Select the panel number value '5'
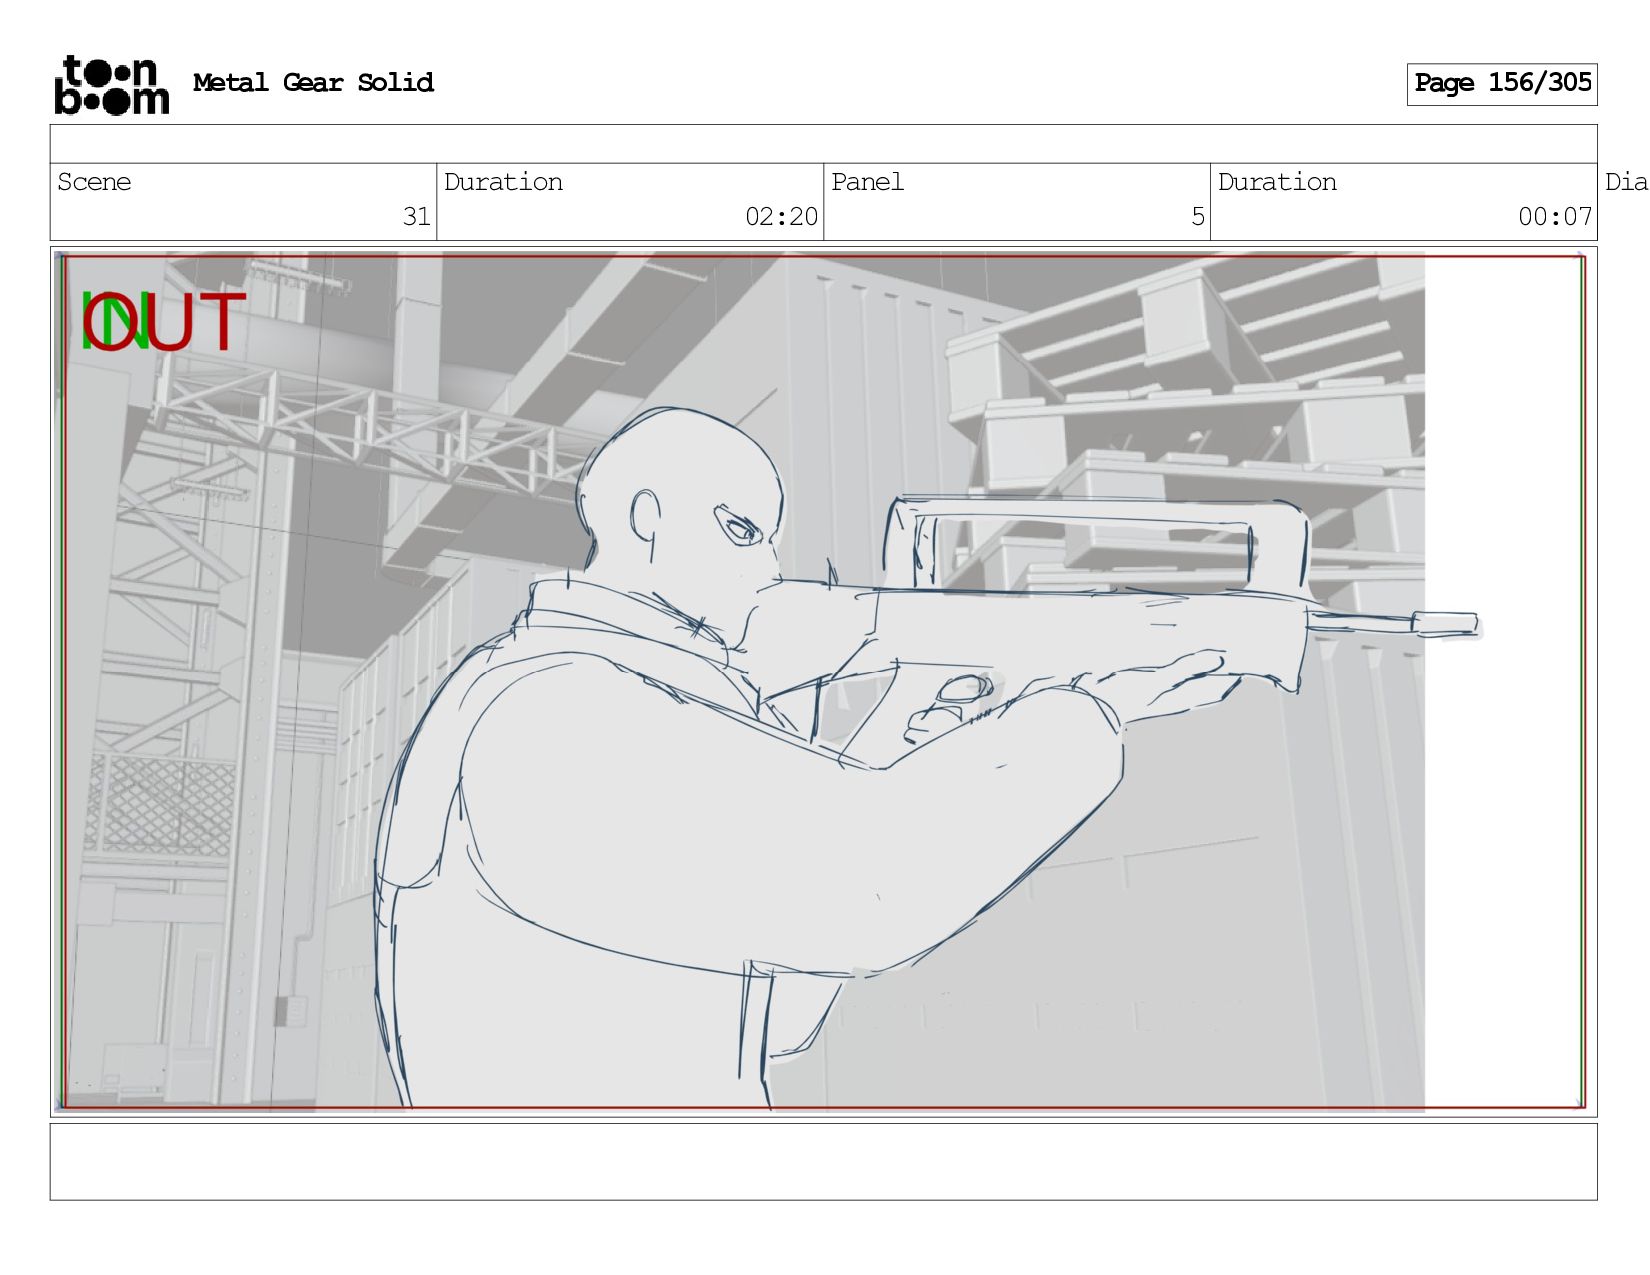 point(1197,217)
